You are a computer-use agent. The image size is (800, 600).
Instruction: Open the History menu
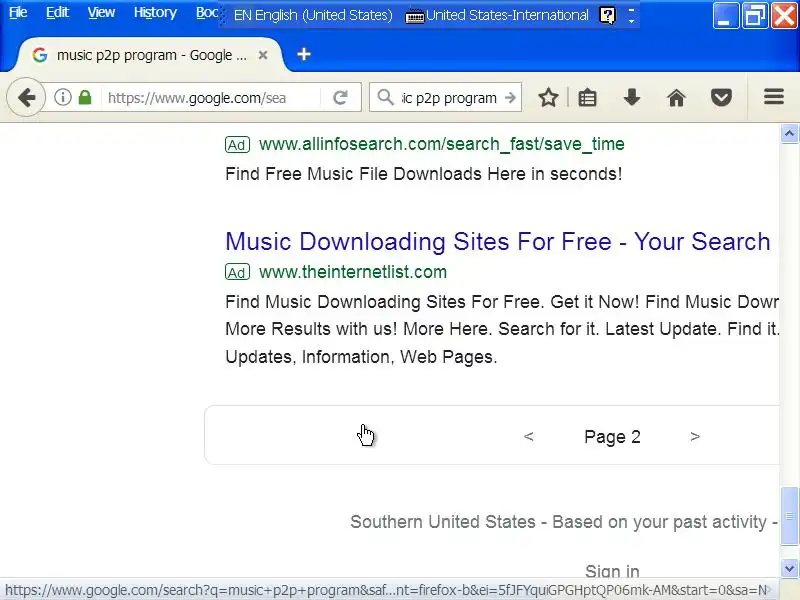click(x=155, y=12)
